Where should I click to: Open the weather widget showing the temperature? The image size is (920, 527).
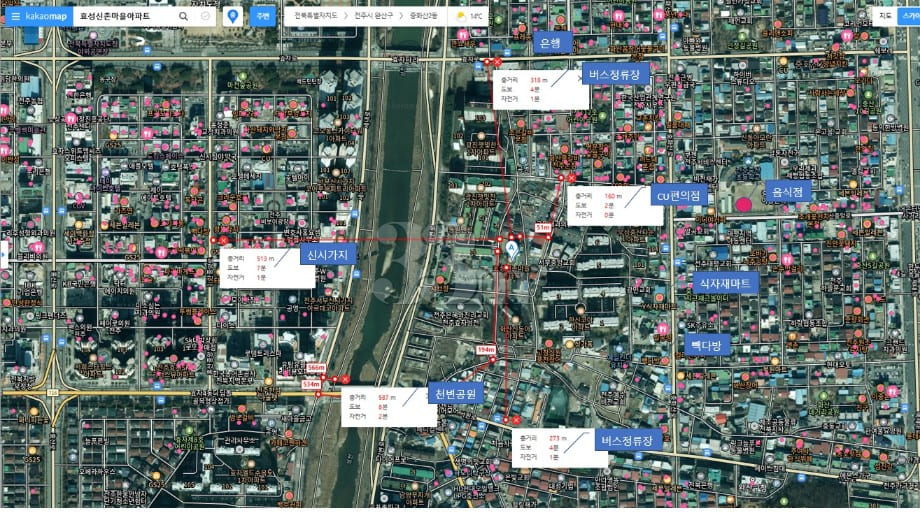469,16
